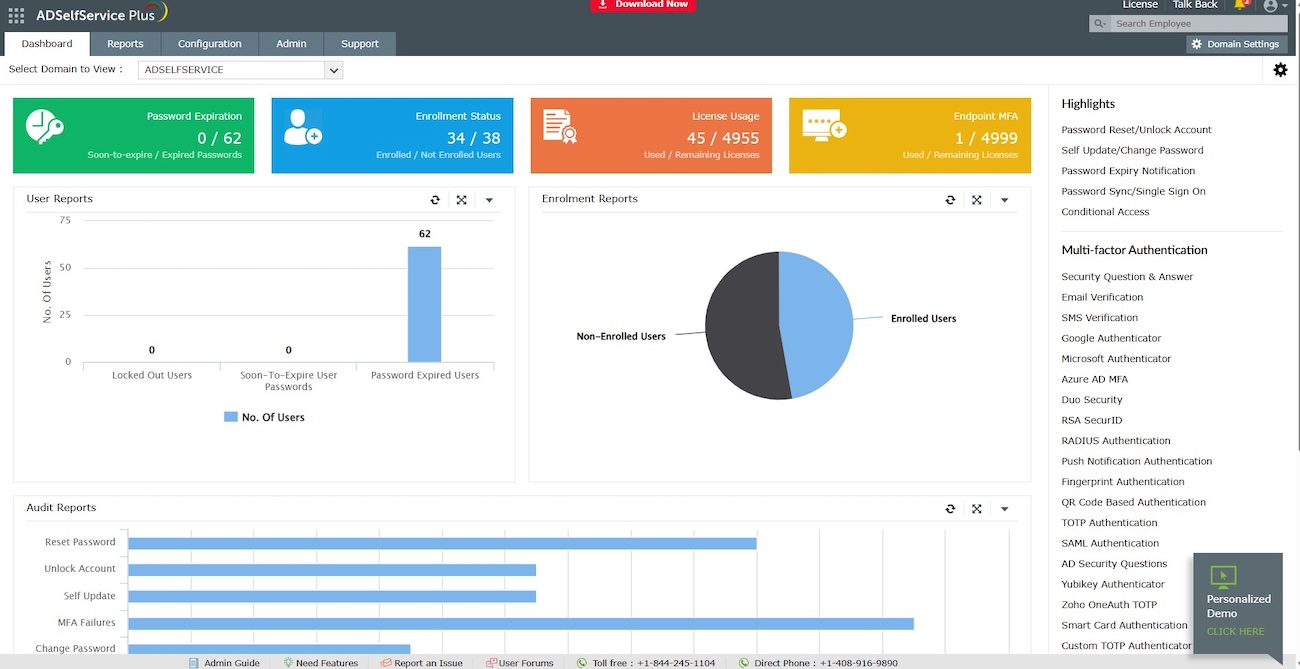Refresh the Audit Reports chart

(950, 509)
